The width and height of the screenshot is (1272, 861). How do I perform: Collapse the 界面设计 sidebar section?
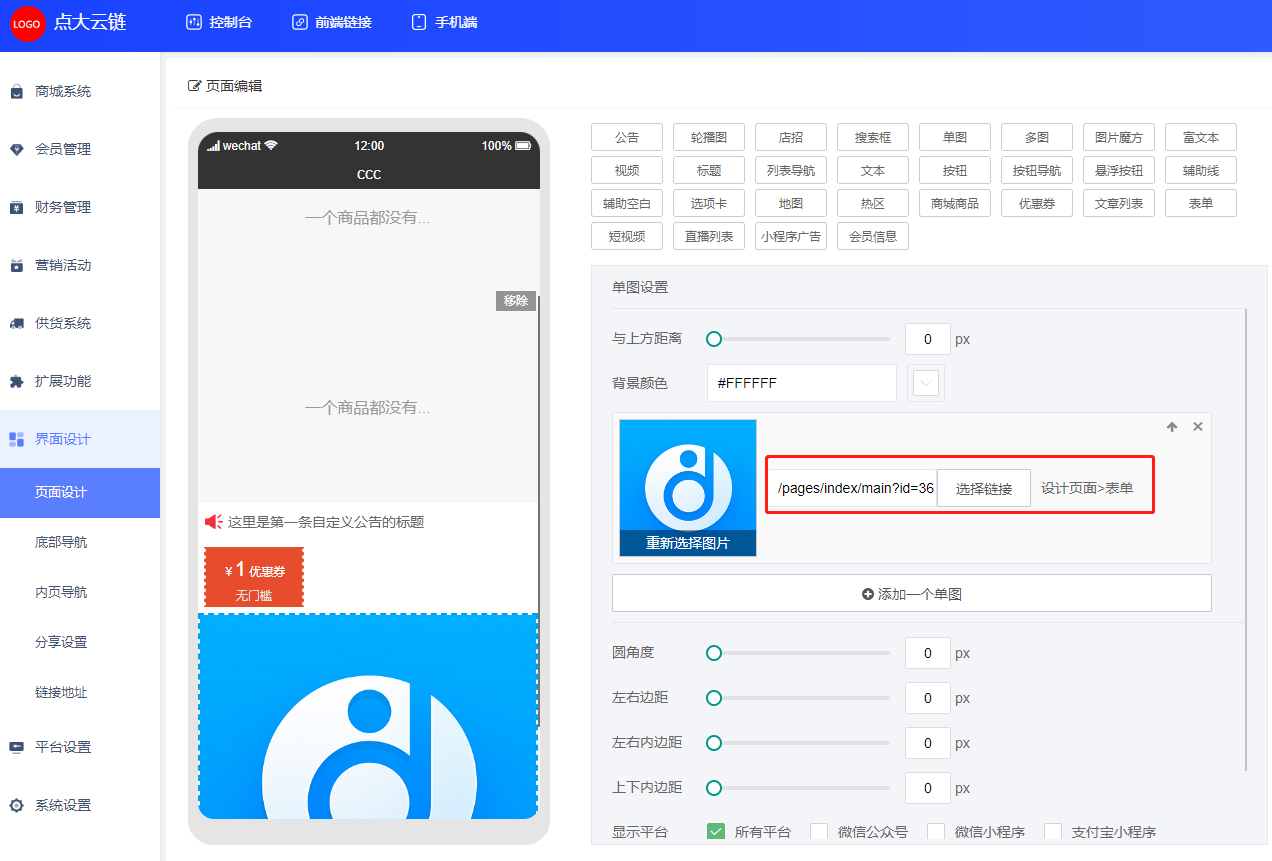tap(80, 439)
